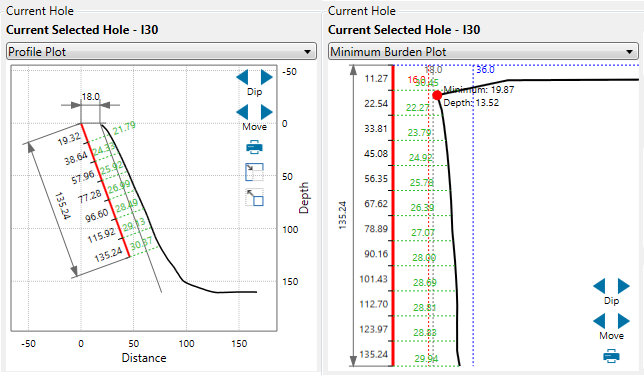Click depth label 112.70 in Burden Plot
The width and height of the screenshot is (644, 375).
tap(374, 304)
